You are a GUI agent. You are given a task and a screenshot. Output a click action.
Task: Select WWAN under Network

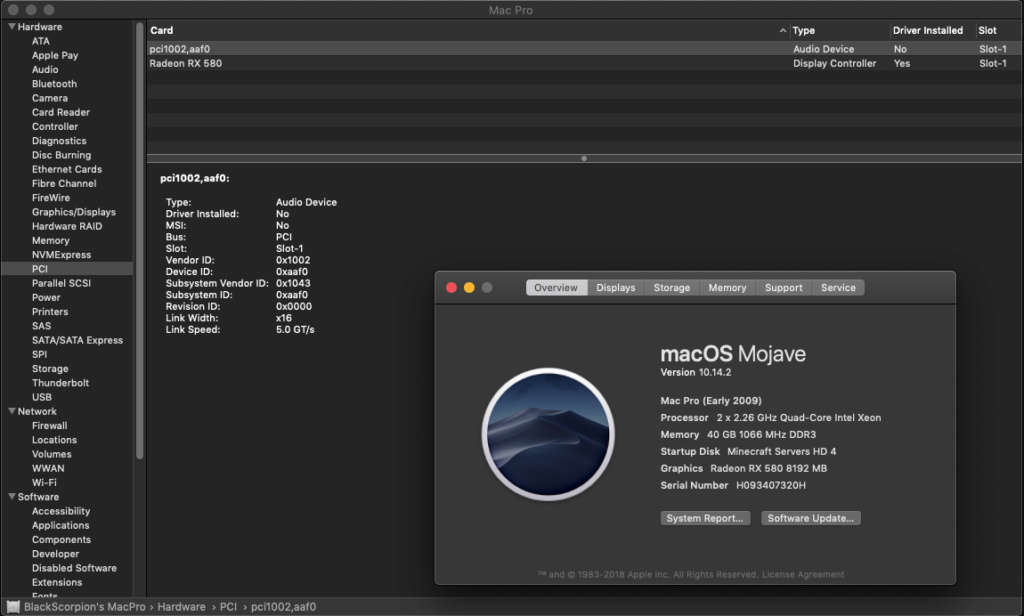tap(48, 468)
